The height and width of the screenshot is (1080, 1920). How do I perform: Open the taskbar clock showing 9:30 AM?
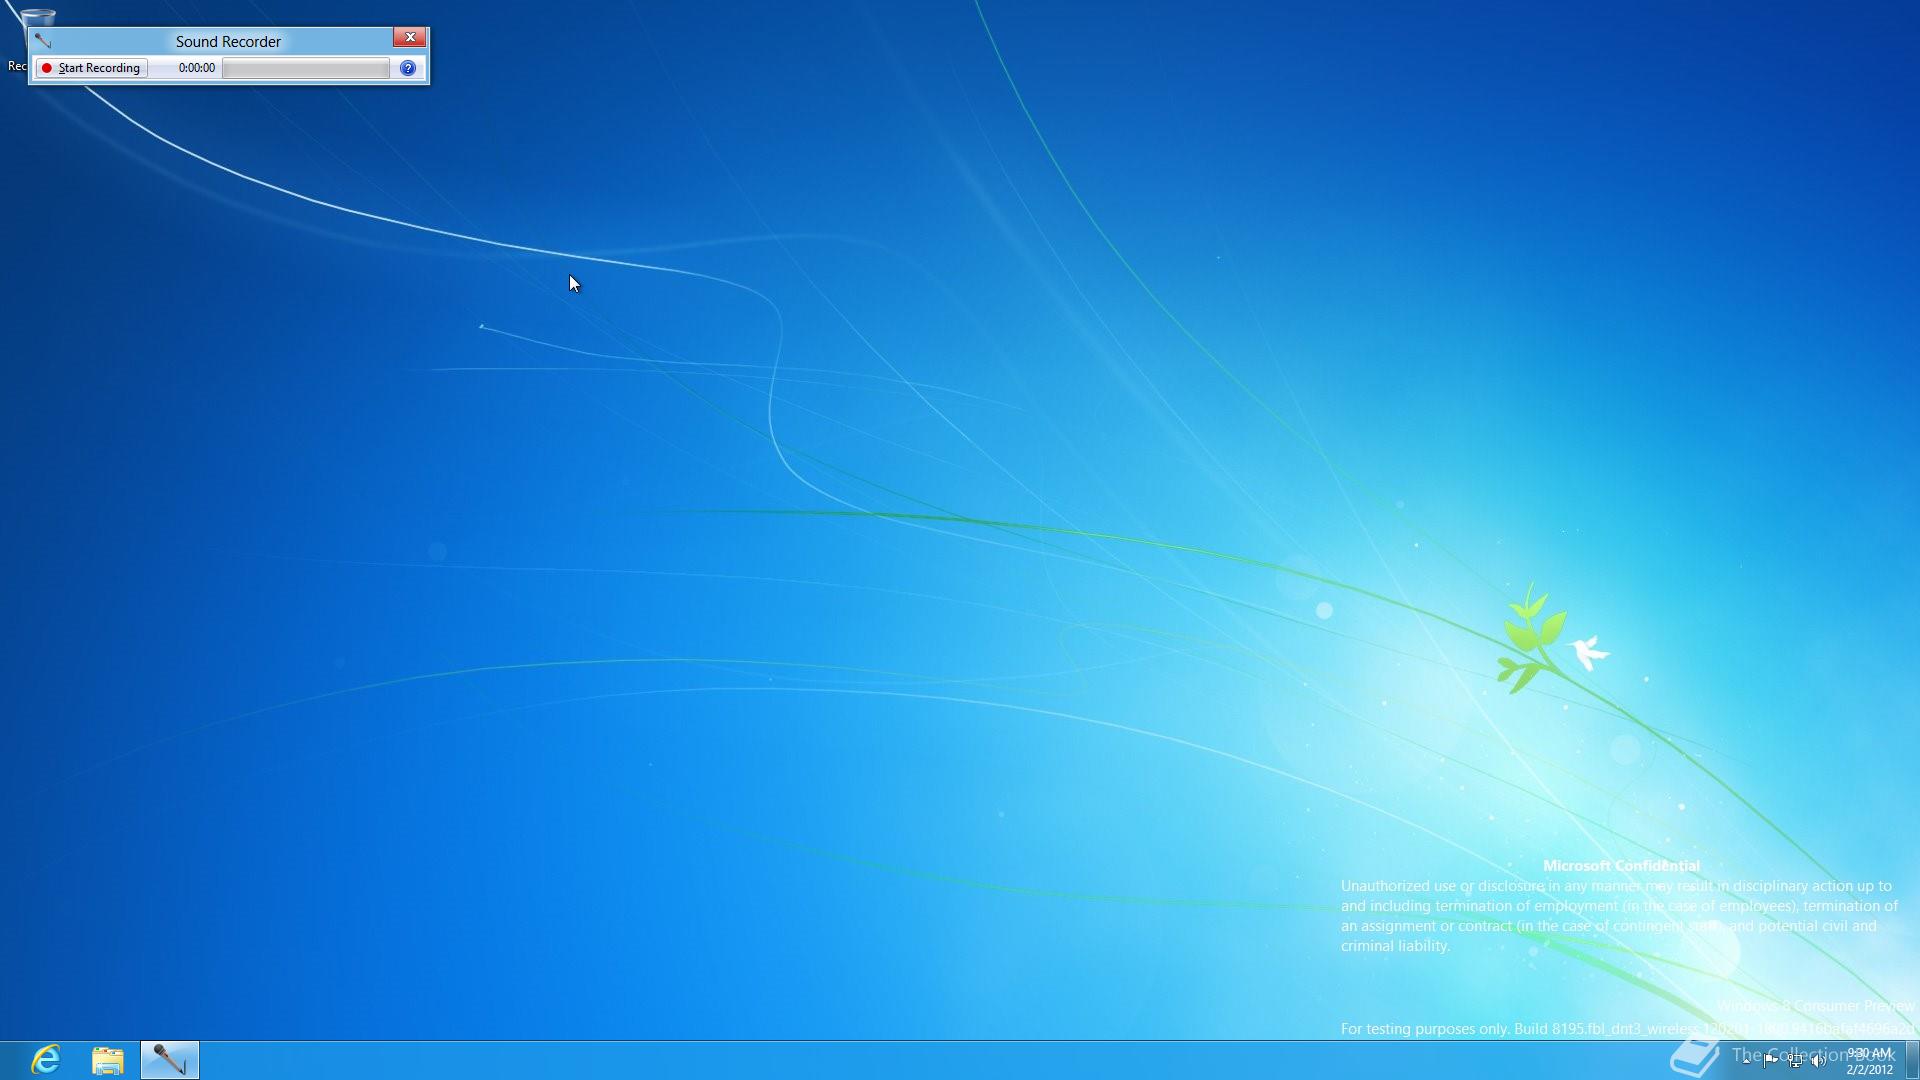click(x=1868, y=1060)
